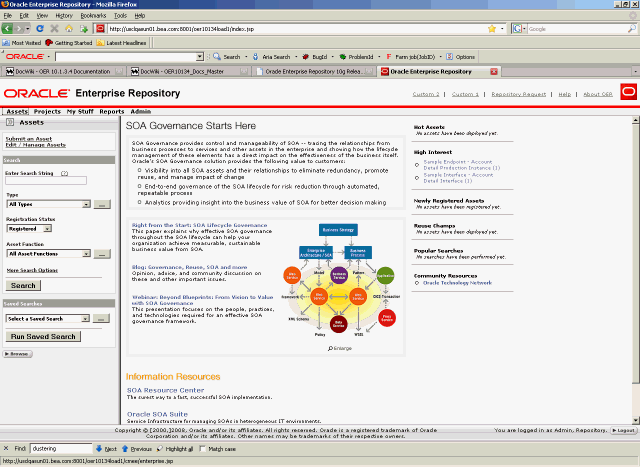Click the ellipsis button beside All Asset Functions

pos(102,254)
